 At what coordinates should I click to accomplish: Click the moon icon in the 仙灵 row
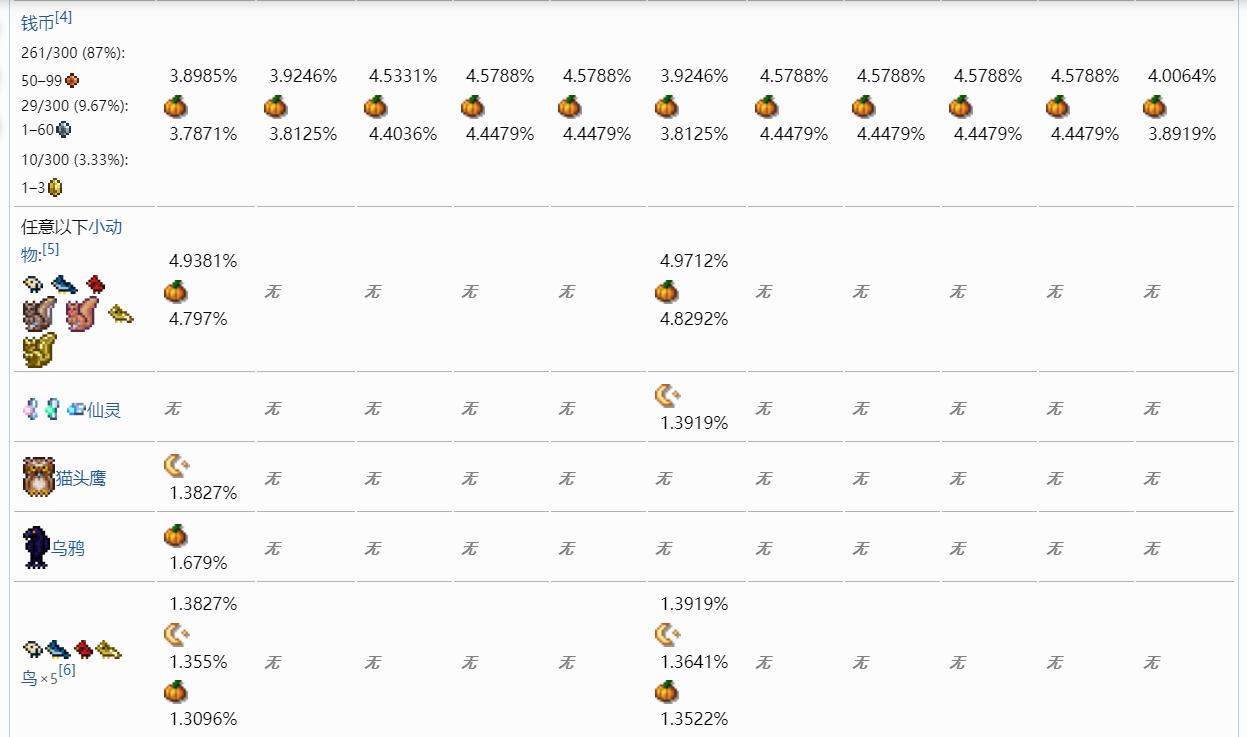click(667, 395)
